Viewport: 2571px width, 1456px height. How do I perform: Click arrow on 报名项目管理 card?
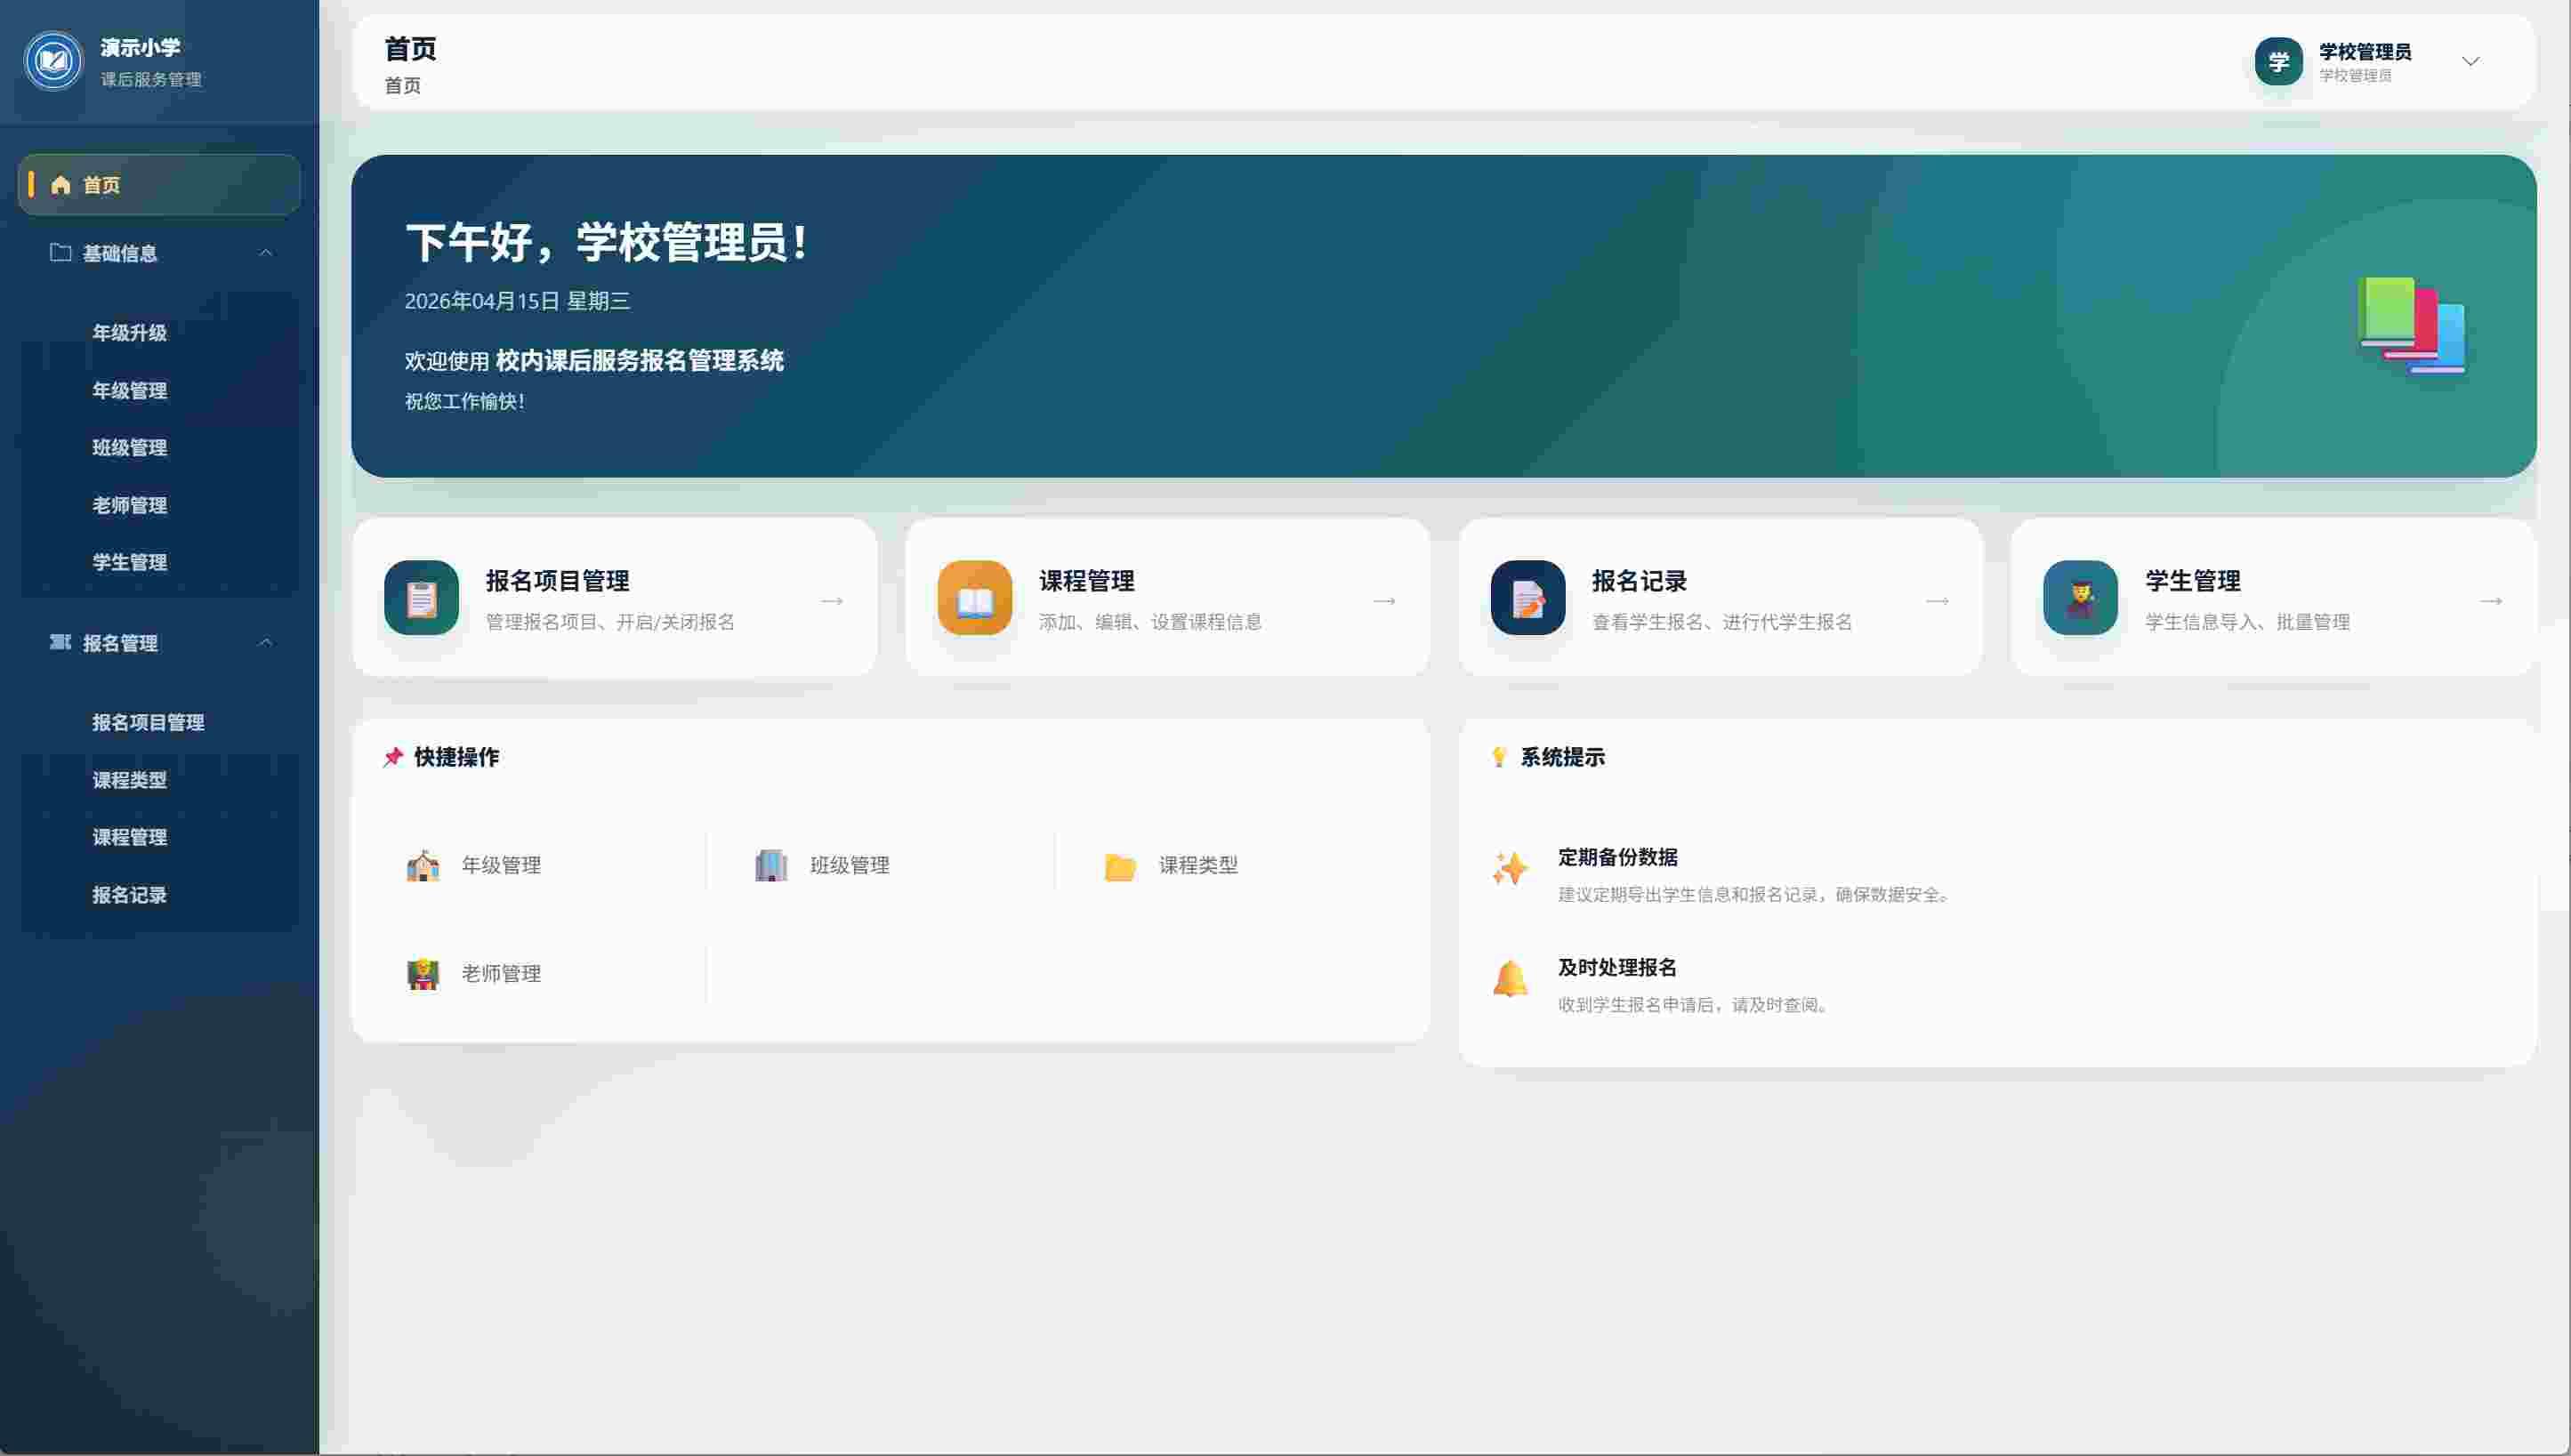click(x=832, y=601)
